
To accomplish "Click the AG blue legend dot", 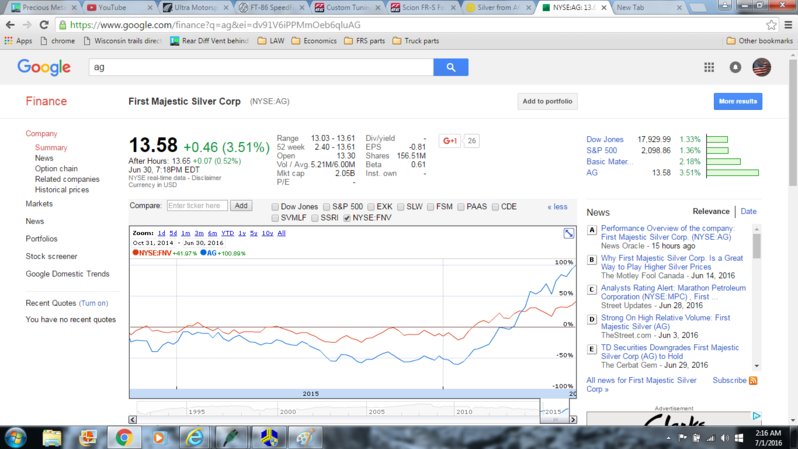I will coord(203,252).
